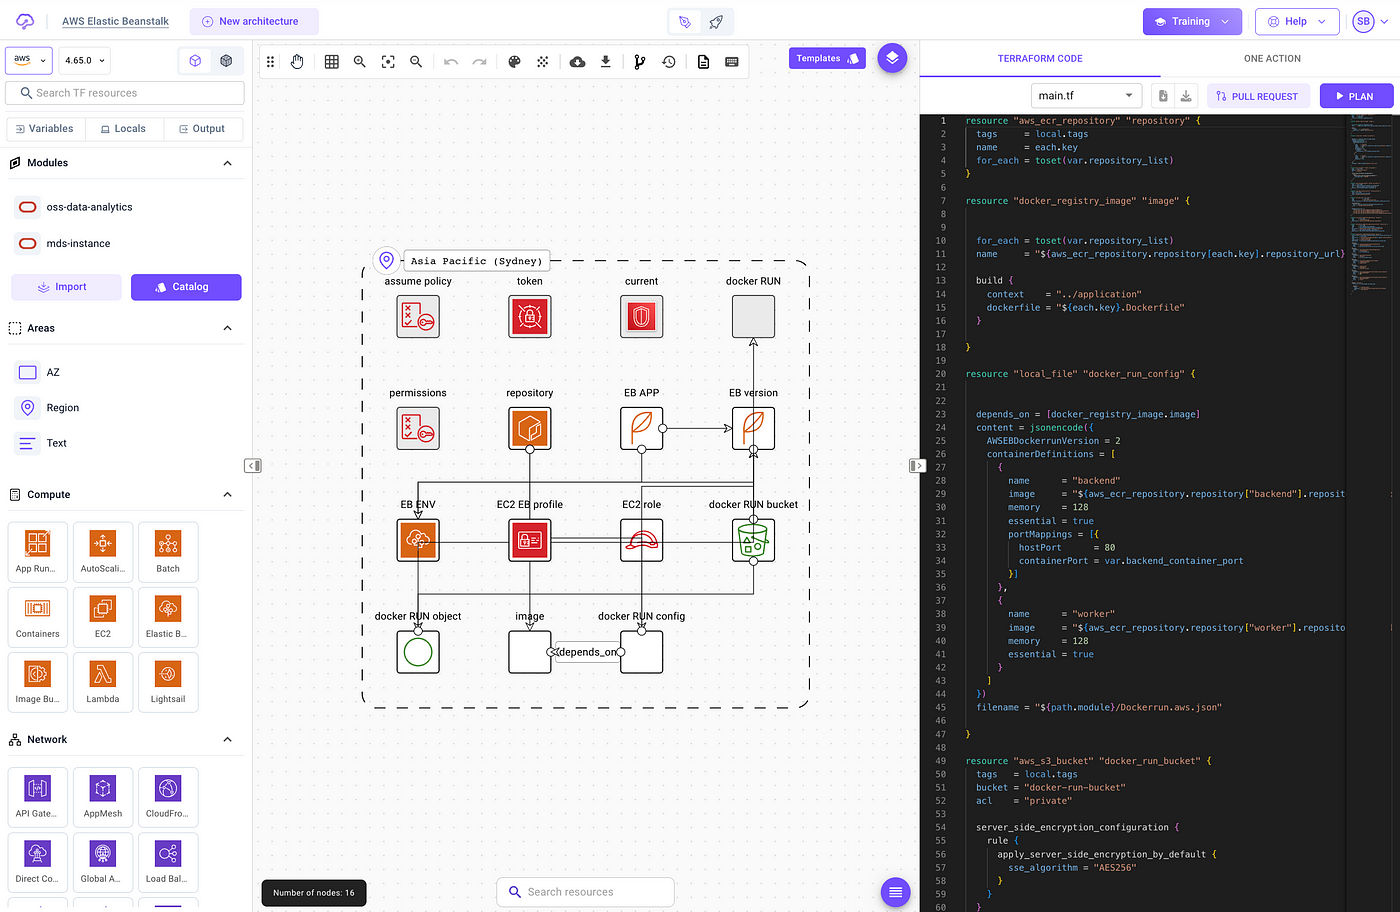The height and width of the screenshot is (912, 1400).
Task: Select the Batch compute resource
Action: 168,551
